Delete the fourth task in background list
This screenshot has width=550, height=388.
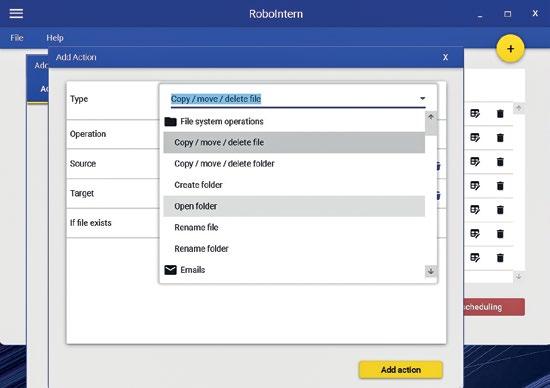(x=500, y=186)
